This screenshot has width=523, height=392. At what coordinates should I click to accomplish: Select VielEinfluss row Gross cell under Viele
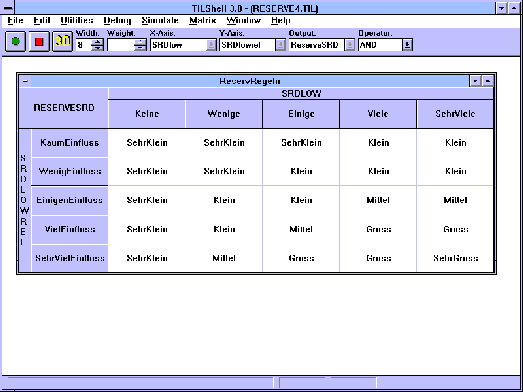point(378,229)
